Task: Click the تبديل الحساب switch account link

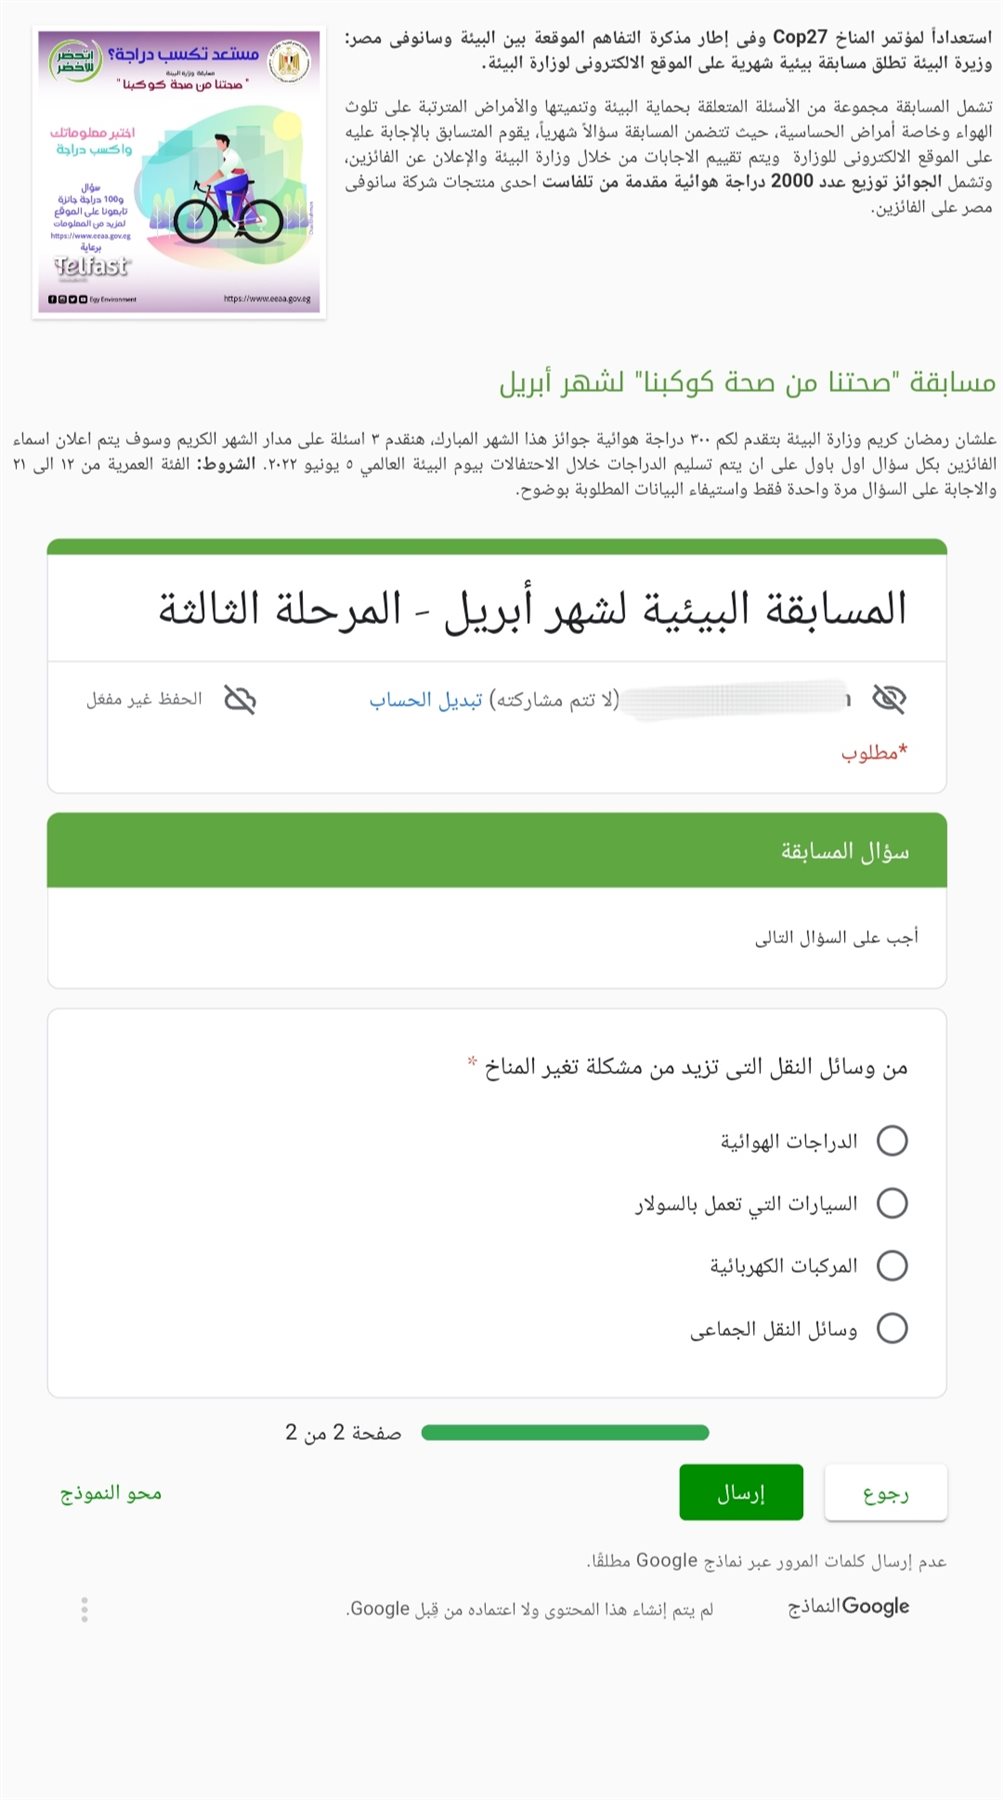Action: coord(426,699)
